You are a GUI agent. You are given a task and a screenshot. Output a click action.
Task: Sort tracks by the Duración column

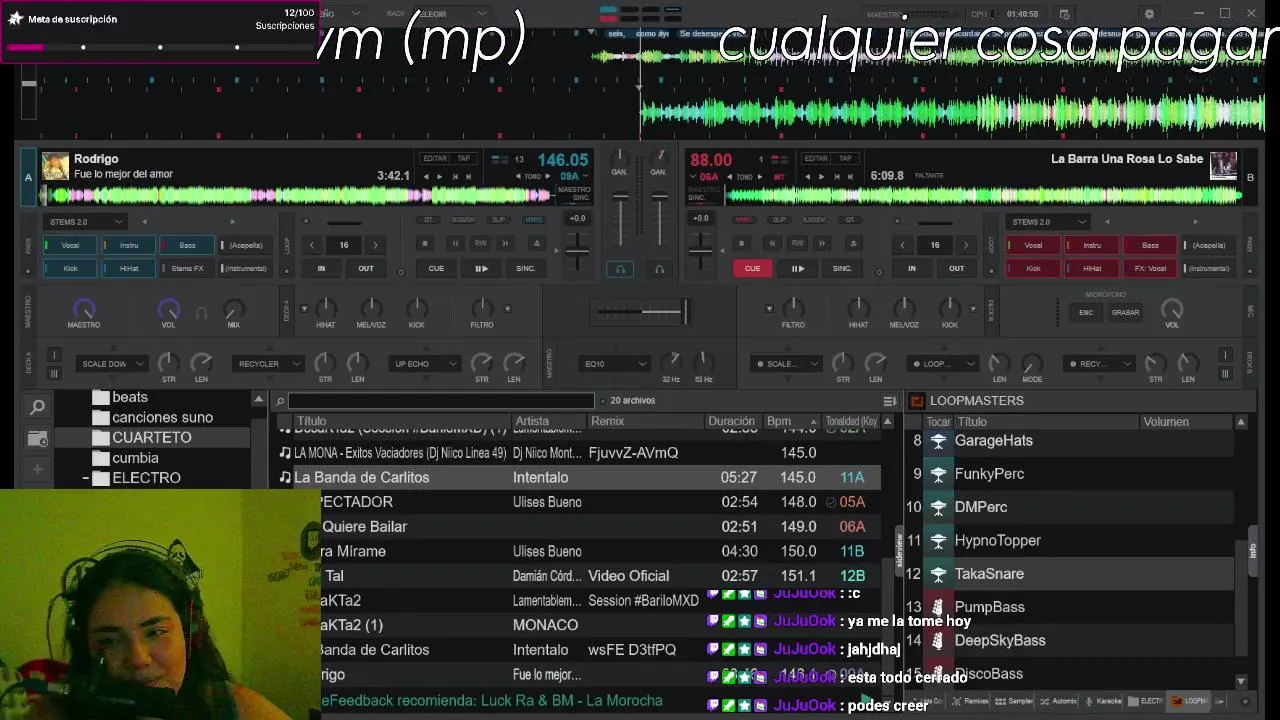pyautogui.click(x=732, y=422)
